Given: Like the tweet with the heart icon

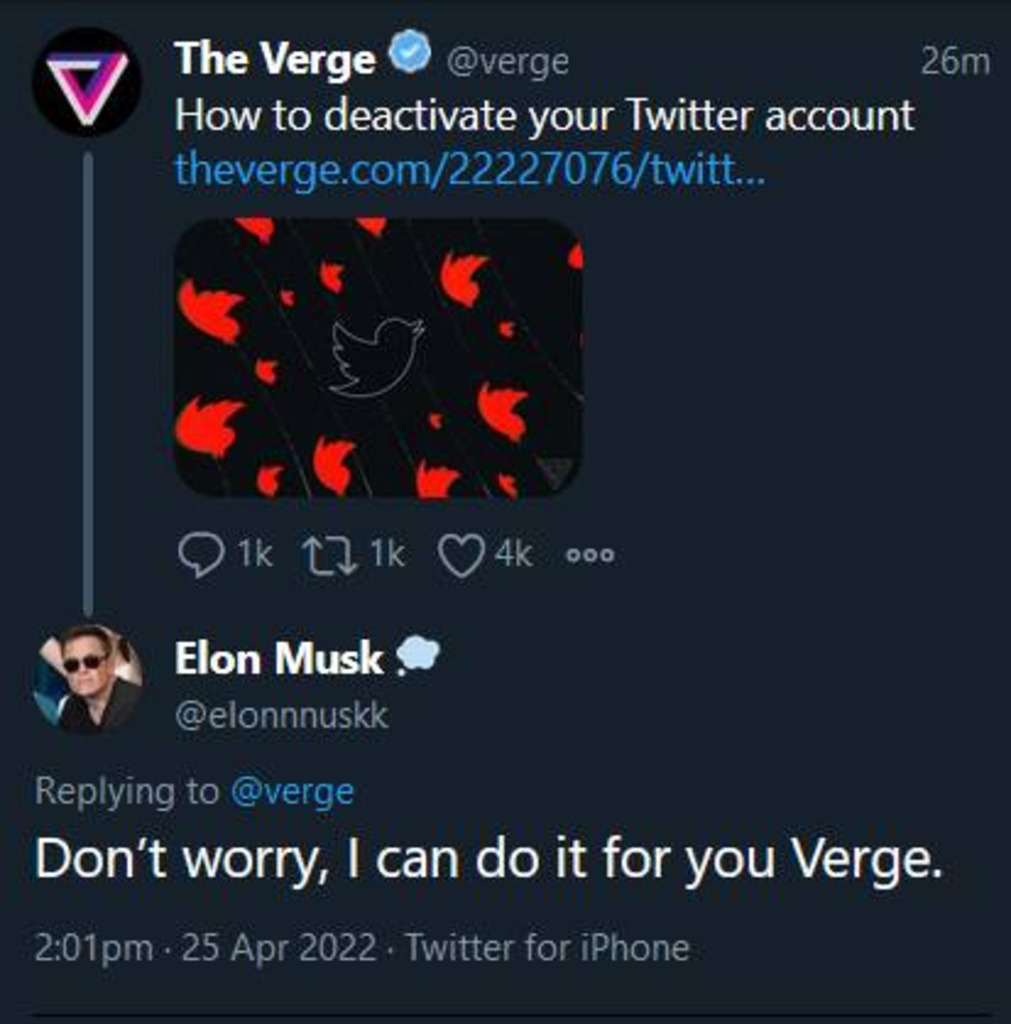Looking at the screenshot, I should tap(461, 556).
